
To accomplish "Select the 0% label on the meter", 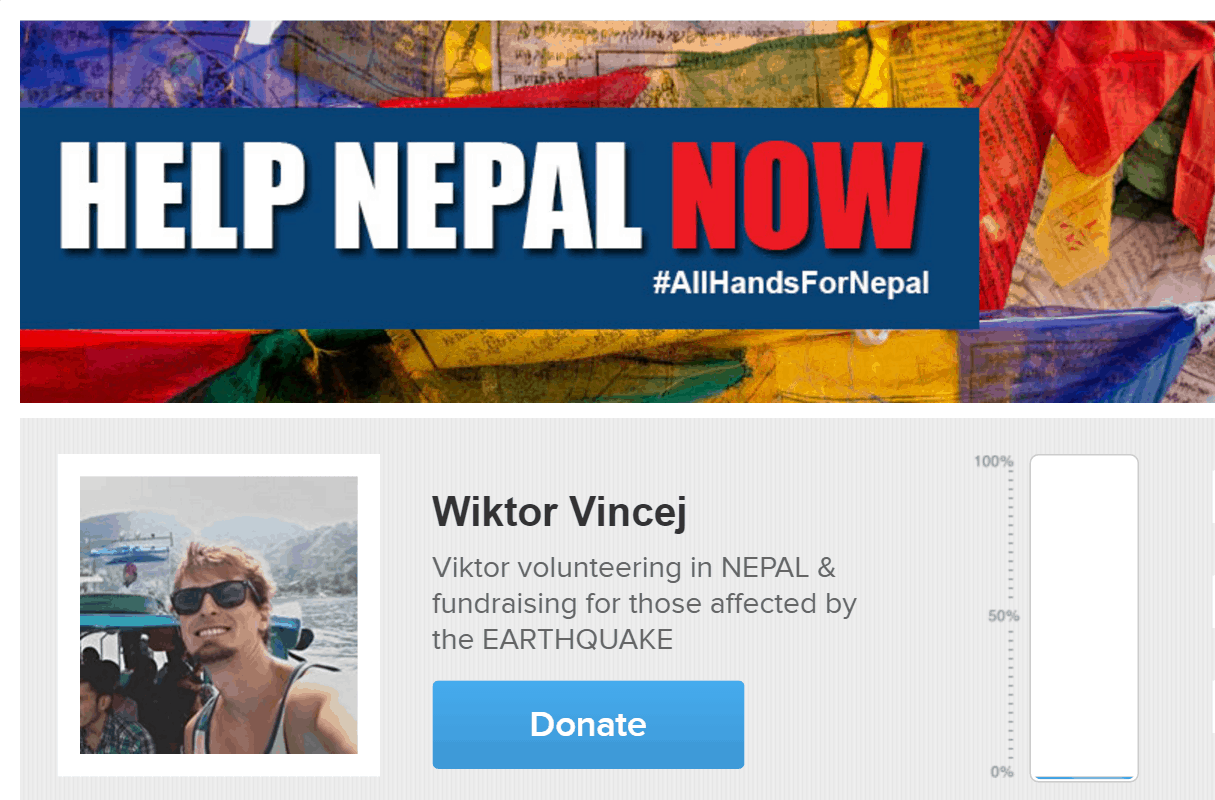I will pyautogui.click(x=1002, y=772).
